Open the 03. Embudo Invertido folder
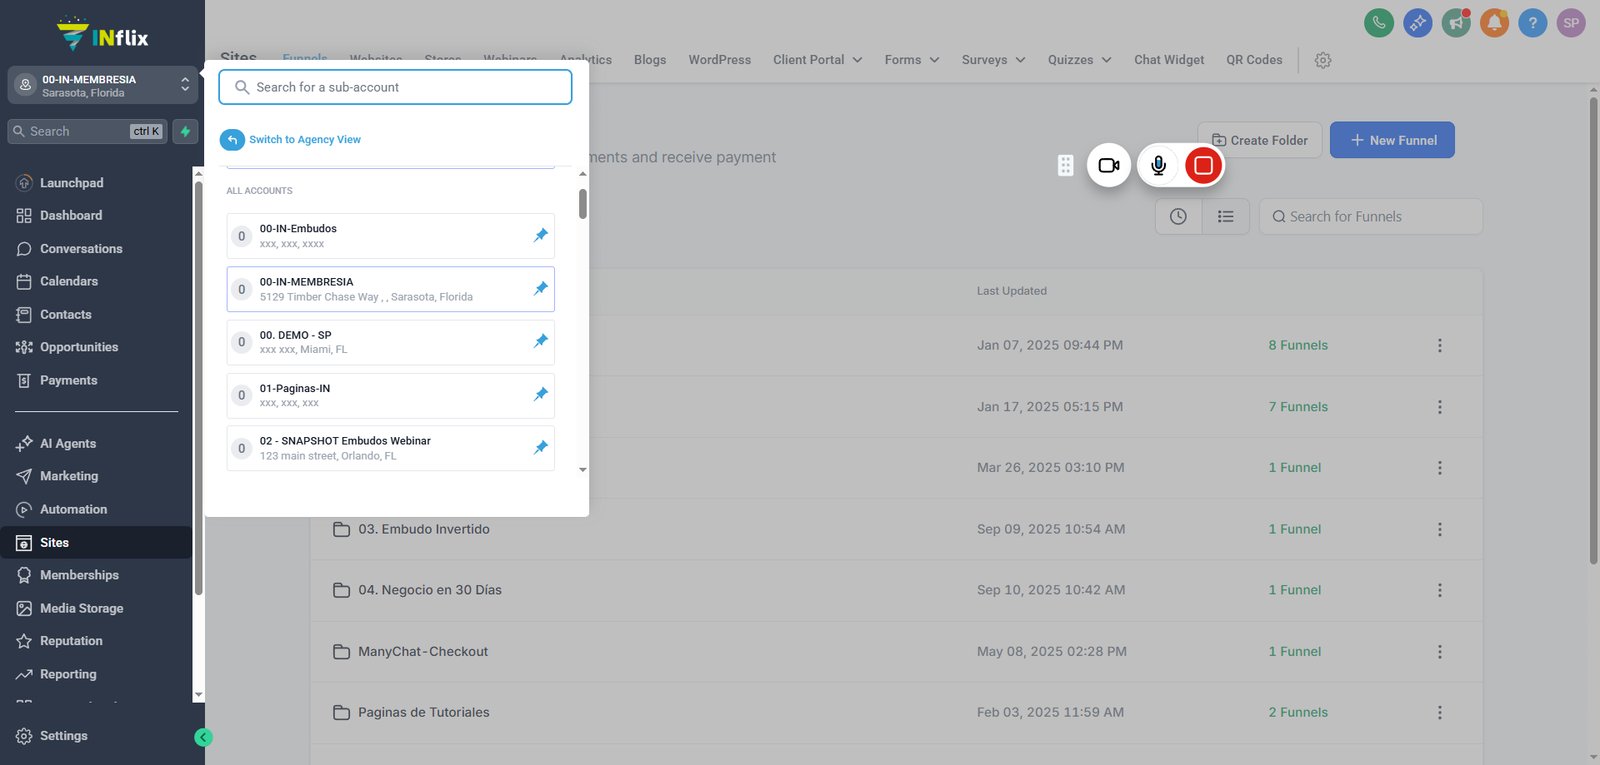1600x765 pixels. click(x=424, y=529)
